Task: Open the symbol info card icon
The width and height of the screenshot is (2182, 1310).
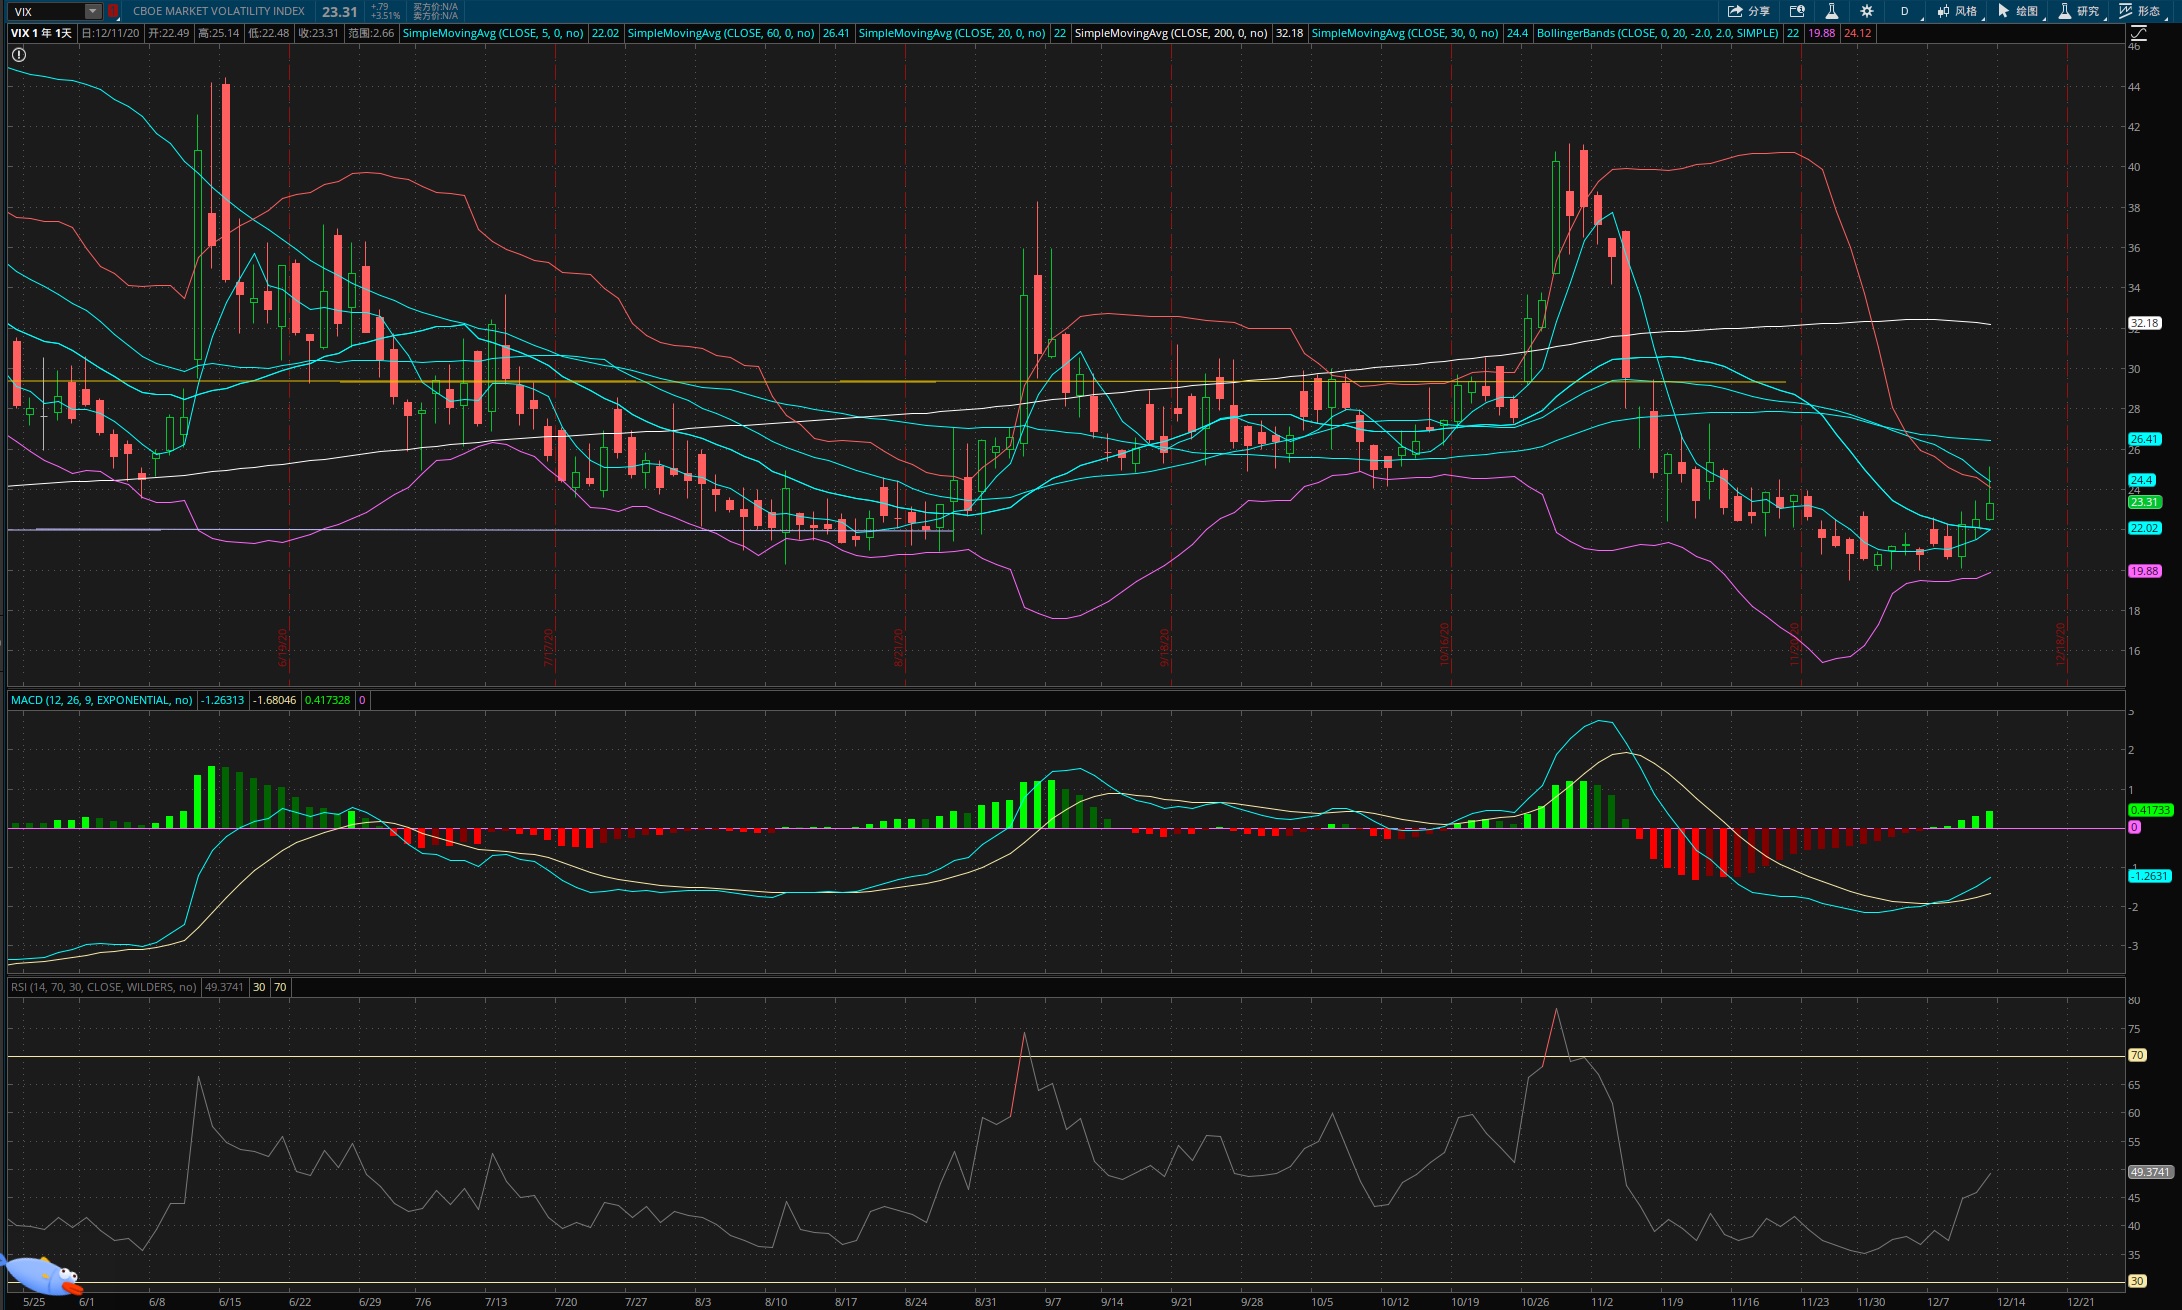Action: point(1797,11)
